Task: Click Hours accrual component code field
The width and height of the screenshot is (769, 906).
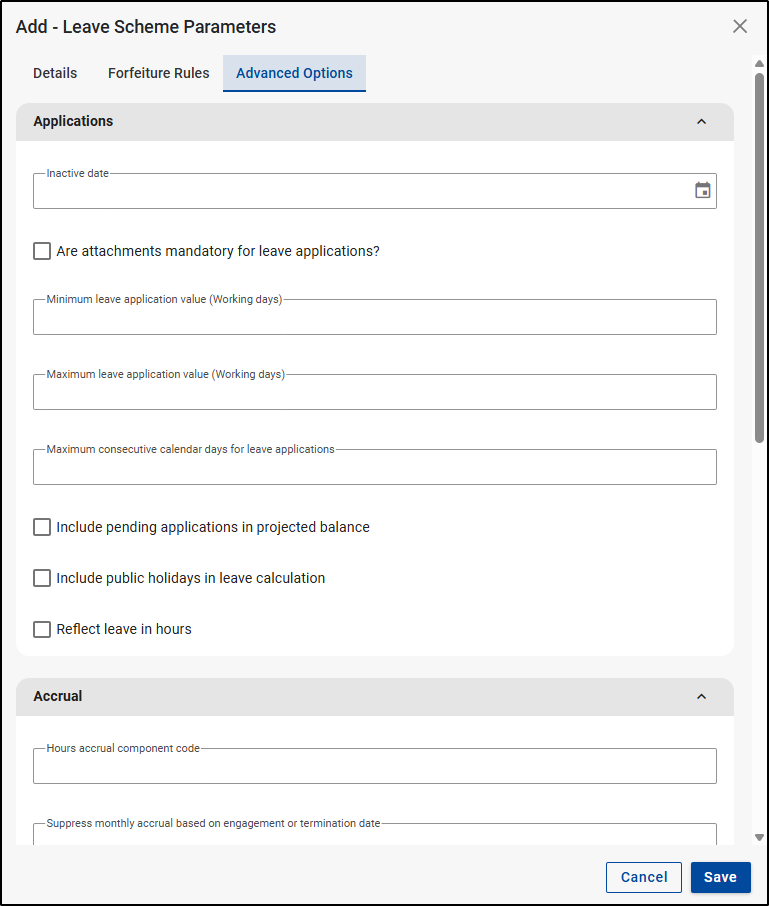Action: click(374, 767)
